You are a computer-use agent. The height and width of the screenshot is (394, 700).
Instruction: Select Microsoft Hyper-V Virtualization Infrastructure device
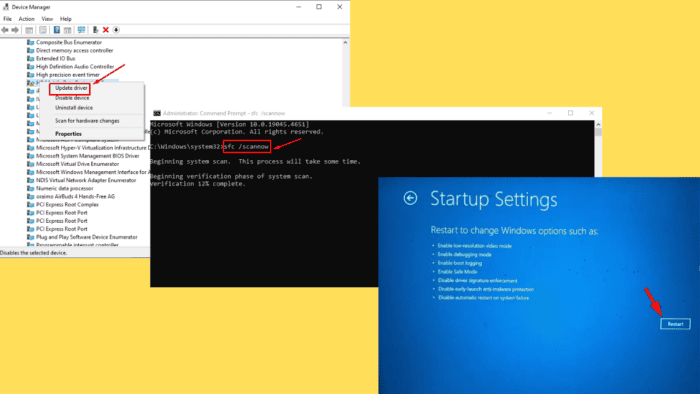point(93,148)
